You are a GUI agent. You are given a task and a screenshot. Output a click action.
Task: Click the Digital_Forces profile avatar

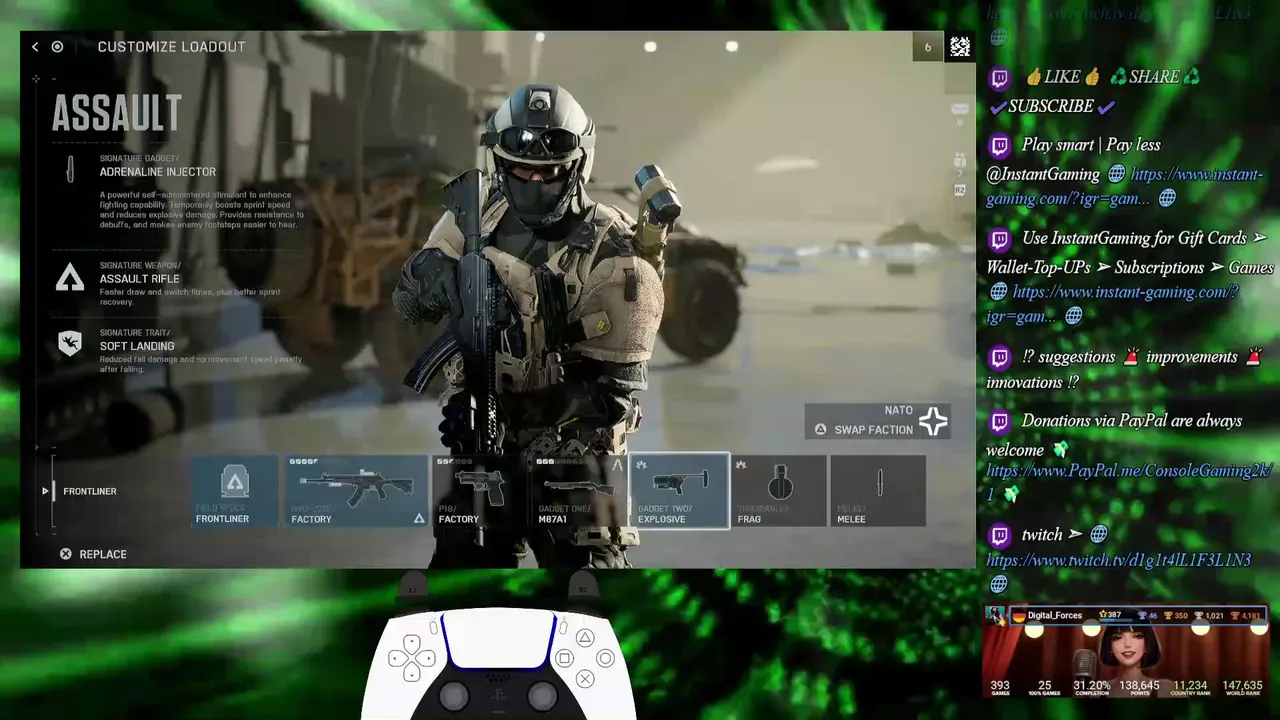[x=996, y=615]
